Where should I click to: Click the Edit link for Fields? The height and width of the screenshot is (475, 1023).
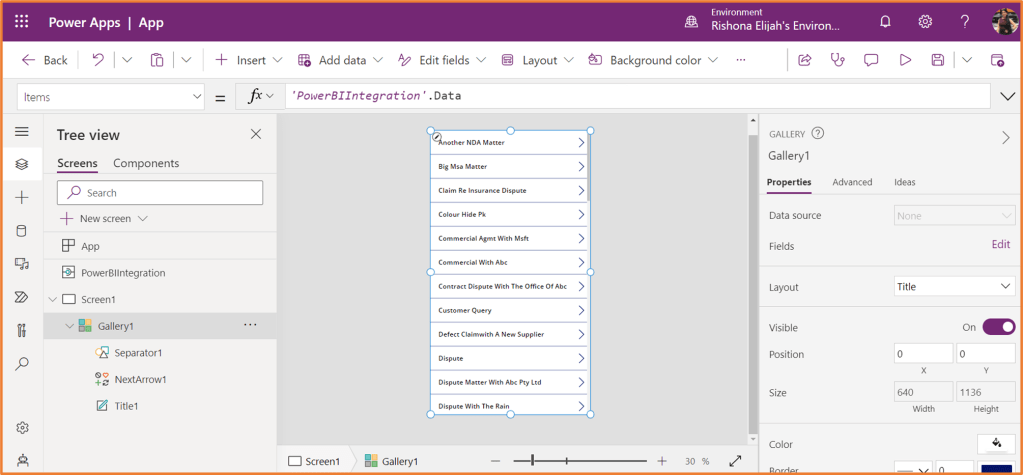coord(1000,245)
